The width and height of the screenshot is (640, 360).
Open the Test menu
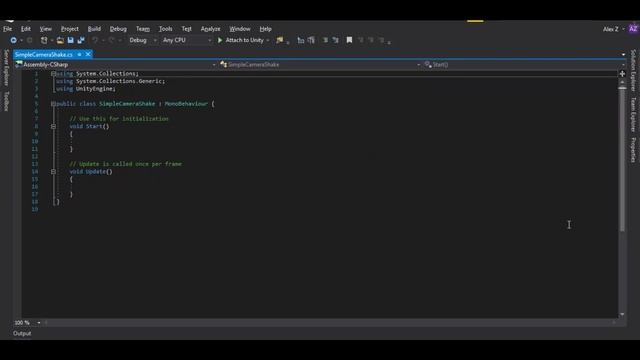(187, 29)
